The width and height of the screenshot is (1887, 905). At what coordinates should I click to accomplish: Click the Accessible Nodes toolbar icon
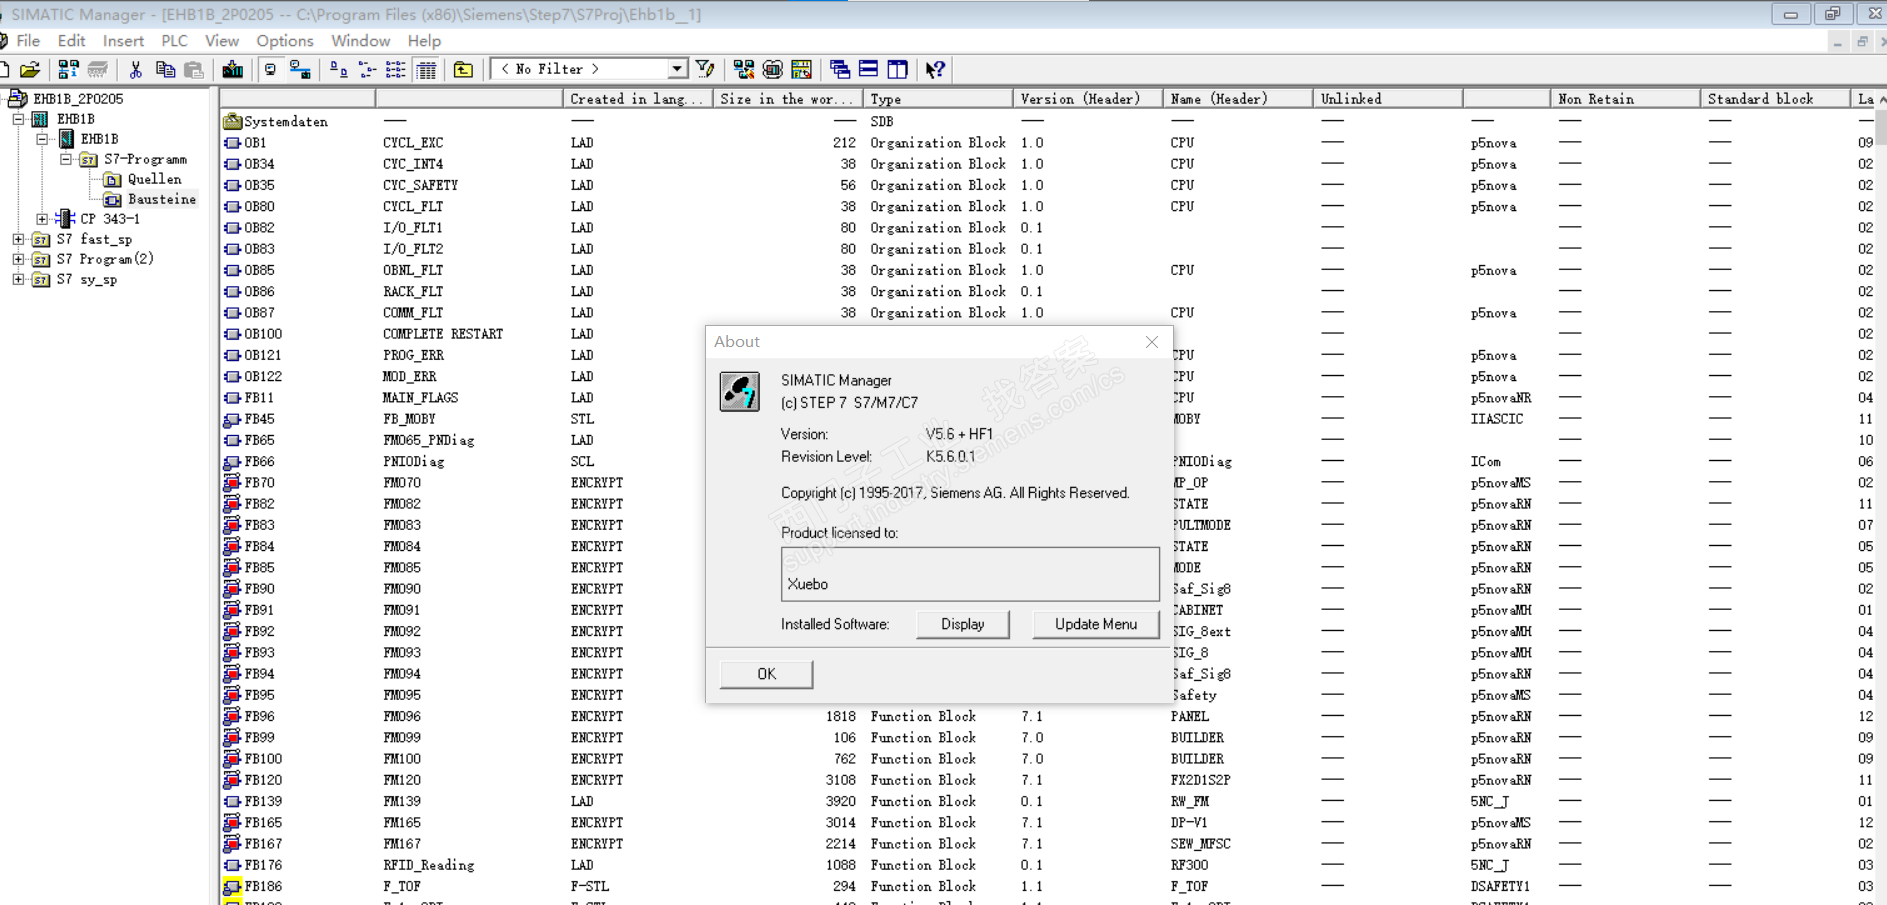pyautogui.click(x=68, y=69)
